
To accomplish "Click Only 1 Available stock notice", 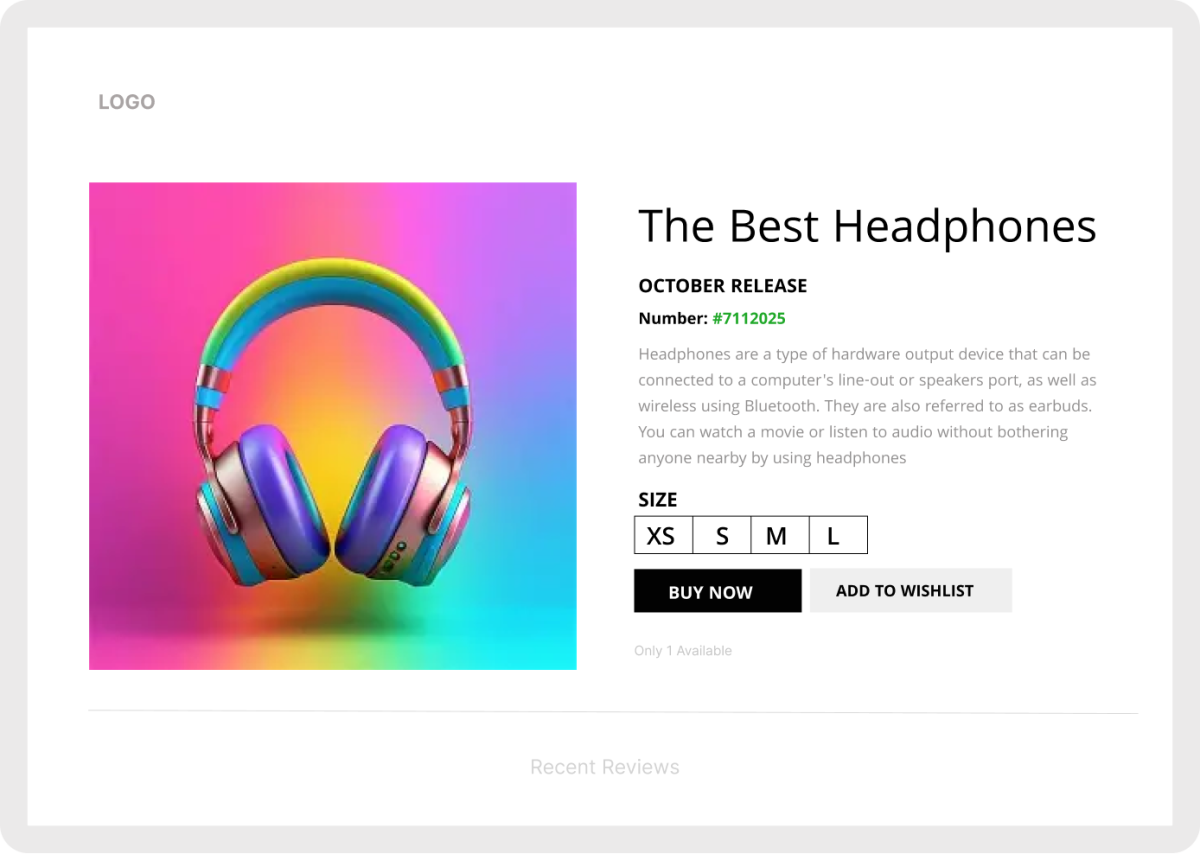I will pyautogui.click(x=683, y=651).
